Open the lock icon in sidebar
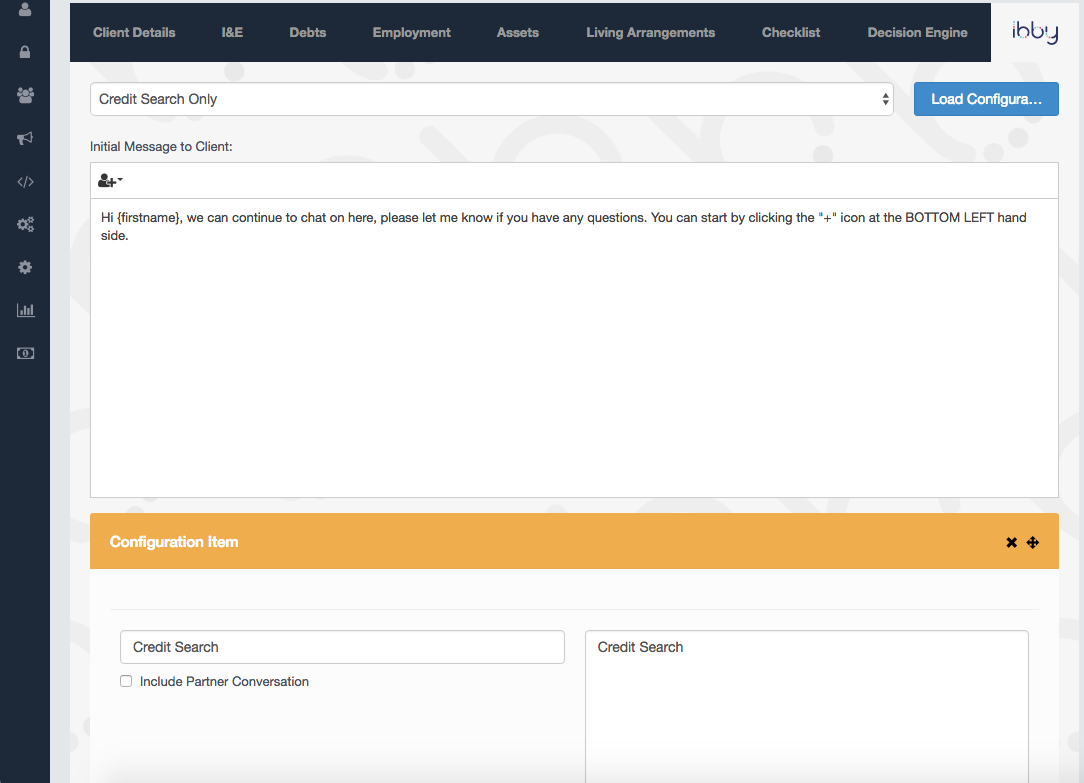1084x783 pixels. [x=25, y=52]
